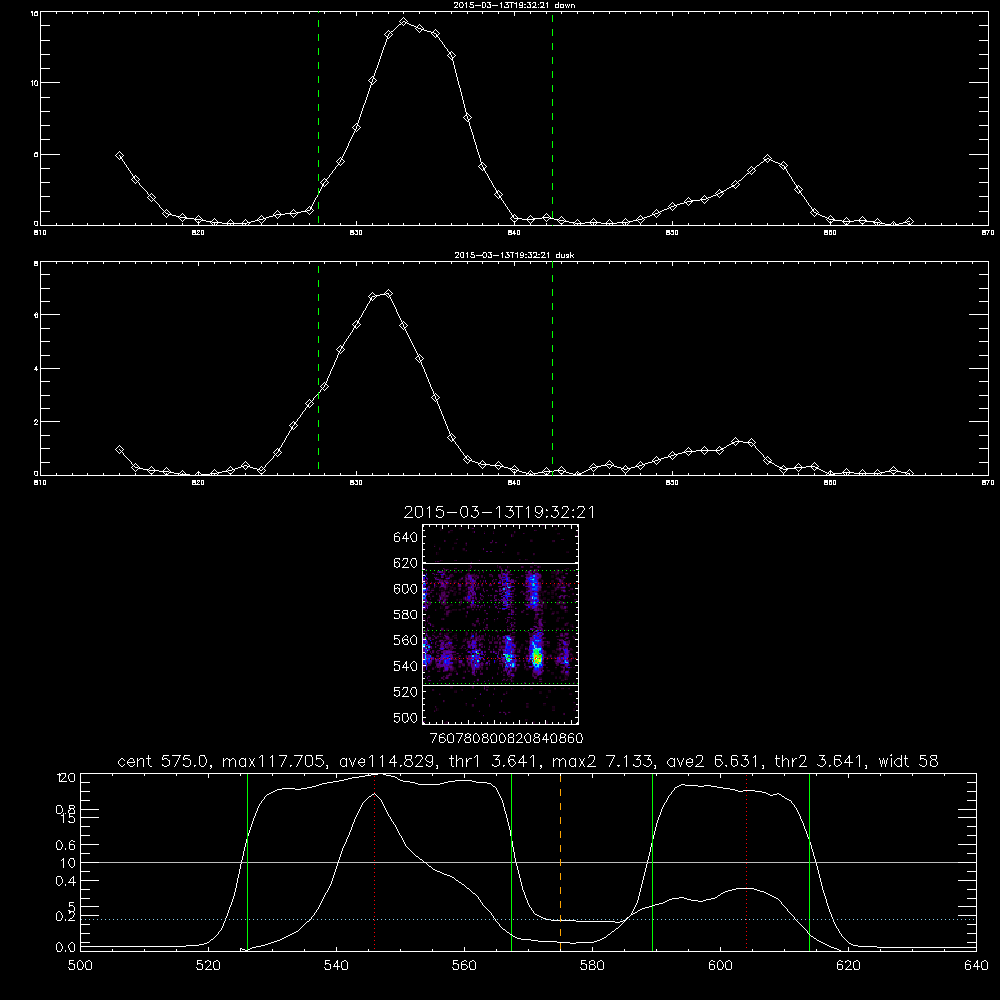Click the 'widt 58' value
Image resolution: width=1000 pixels, height=1000 pixels.
coord(908,761)
